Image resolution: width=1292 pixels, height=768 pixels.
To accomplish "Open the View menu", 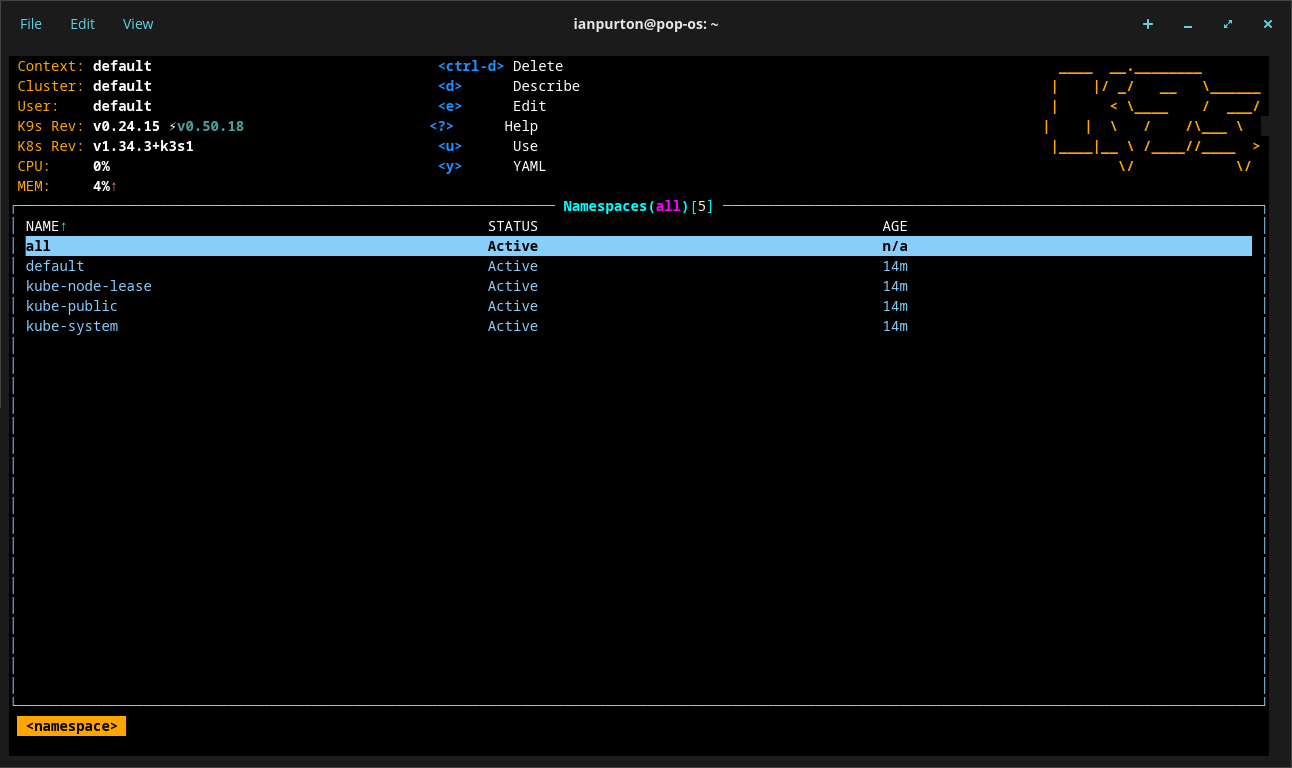I will tap(138, 24).
